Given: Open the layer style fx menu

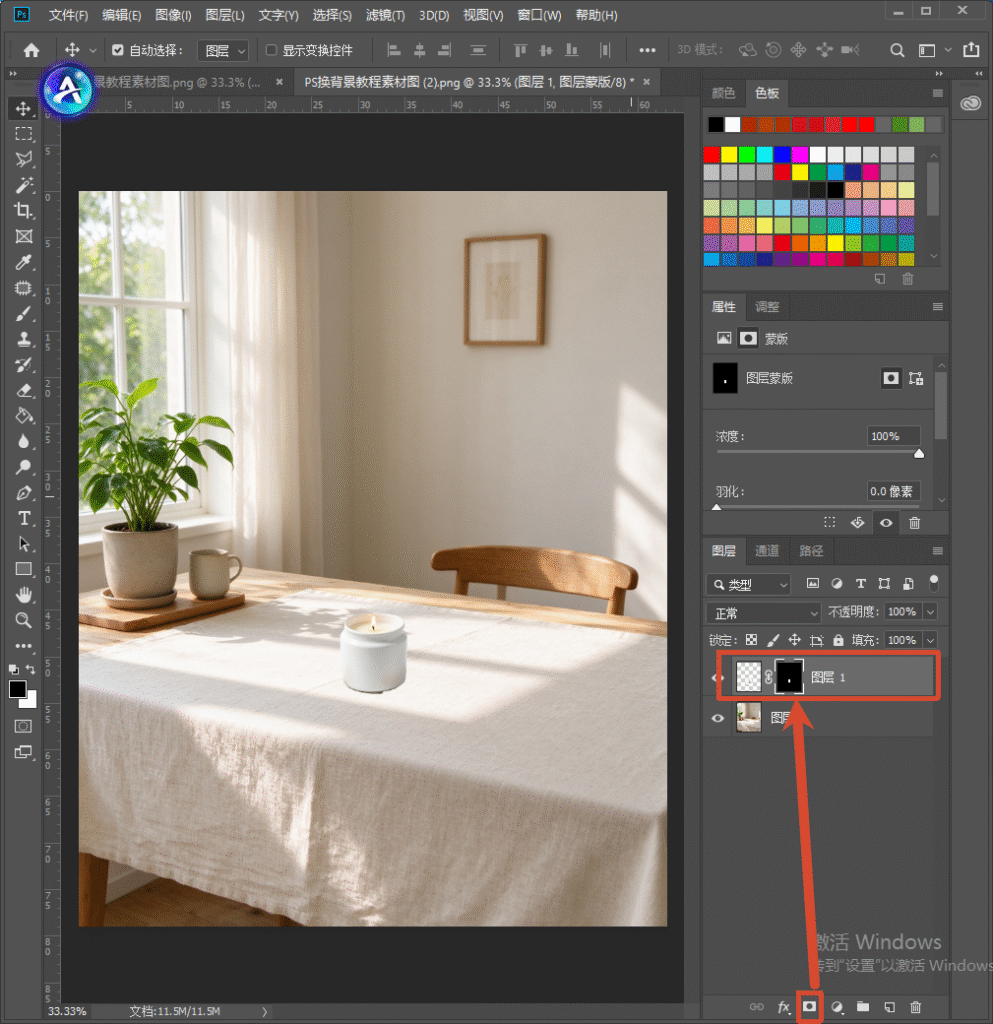Looking at the screenshot, I should point(783,1007).
